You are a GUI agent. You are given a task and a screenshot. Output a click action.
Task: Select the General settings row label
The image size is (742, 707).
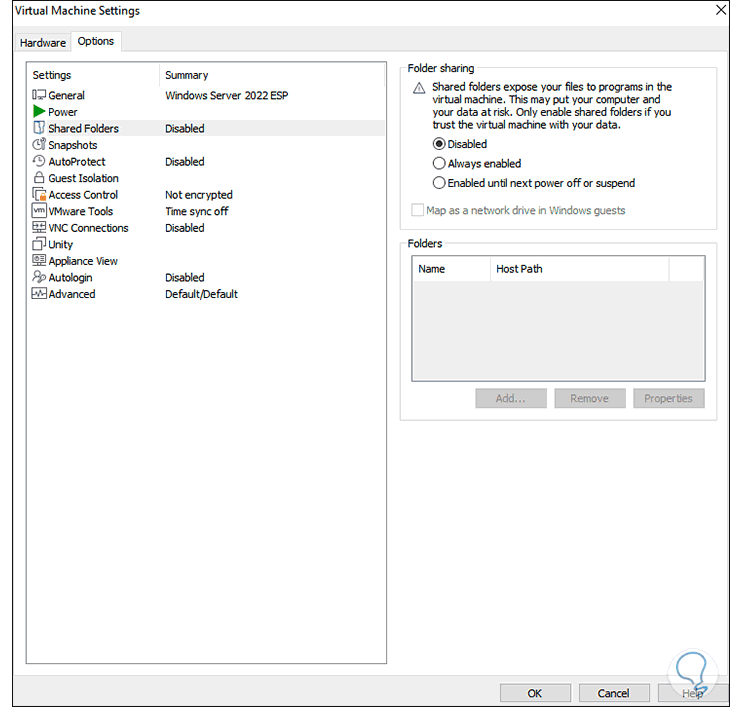(x=67, y=95)
